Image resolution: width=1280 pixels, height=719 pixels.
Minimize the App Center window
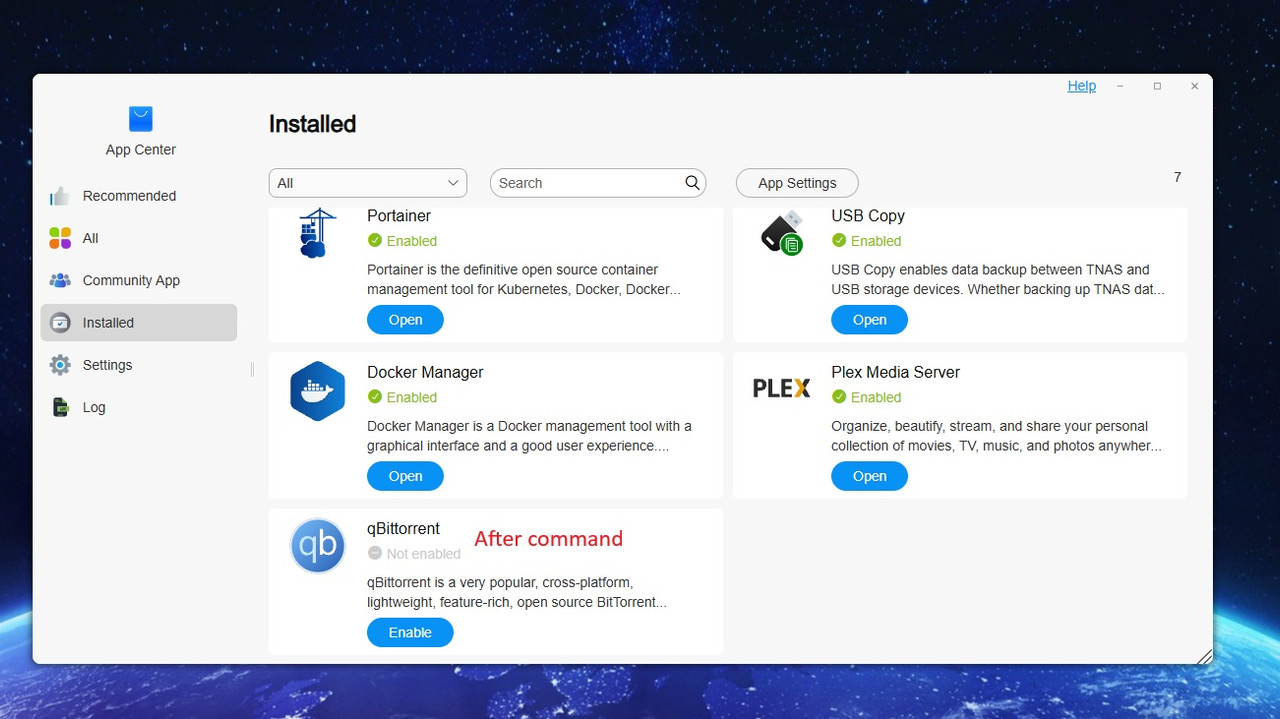point(1120,86)
